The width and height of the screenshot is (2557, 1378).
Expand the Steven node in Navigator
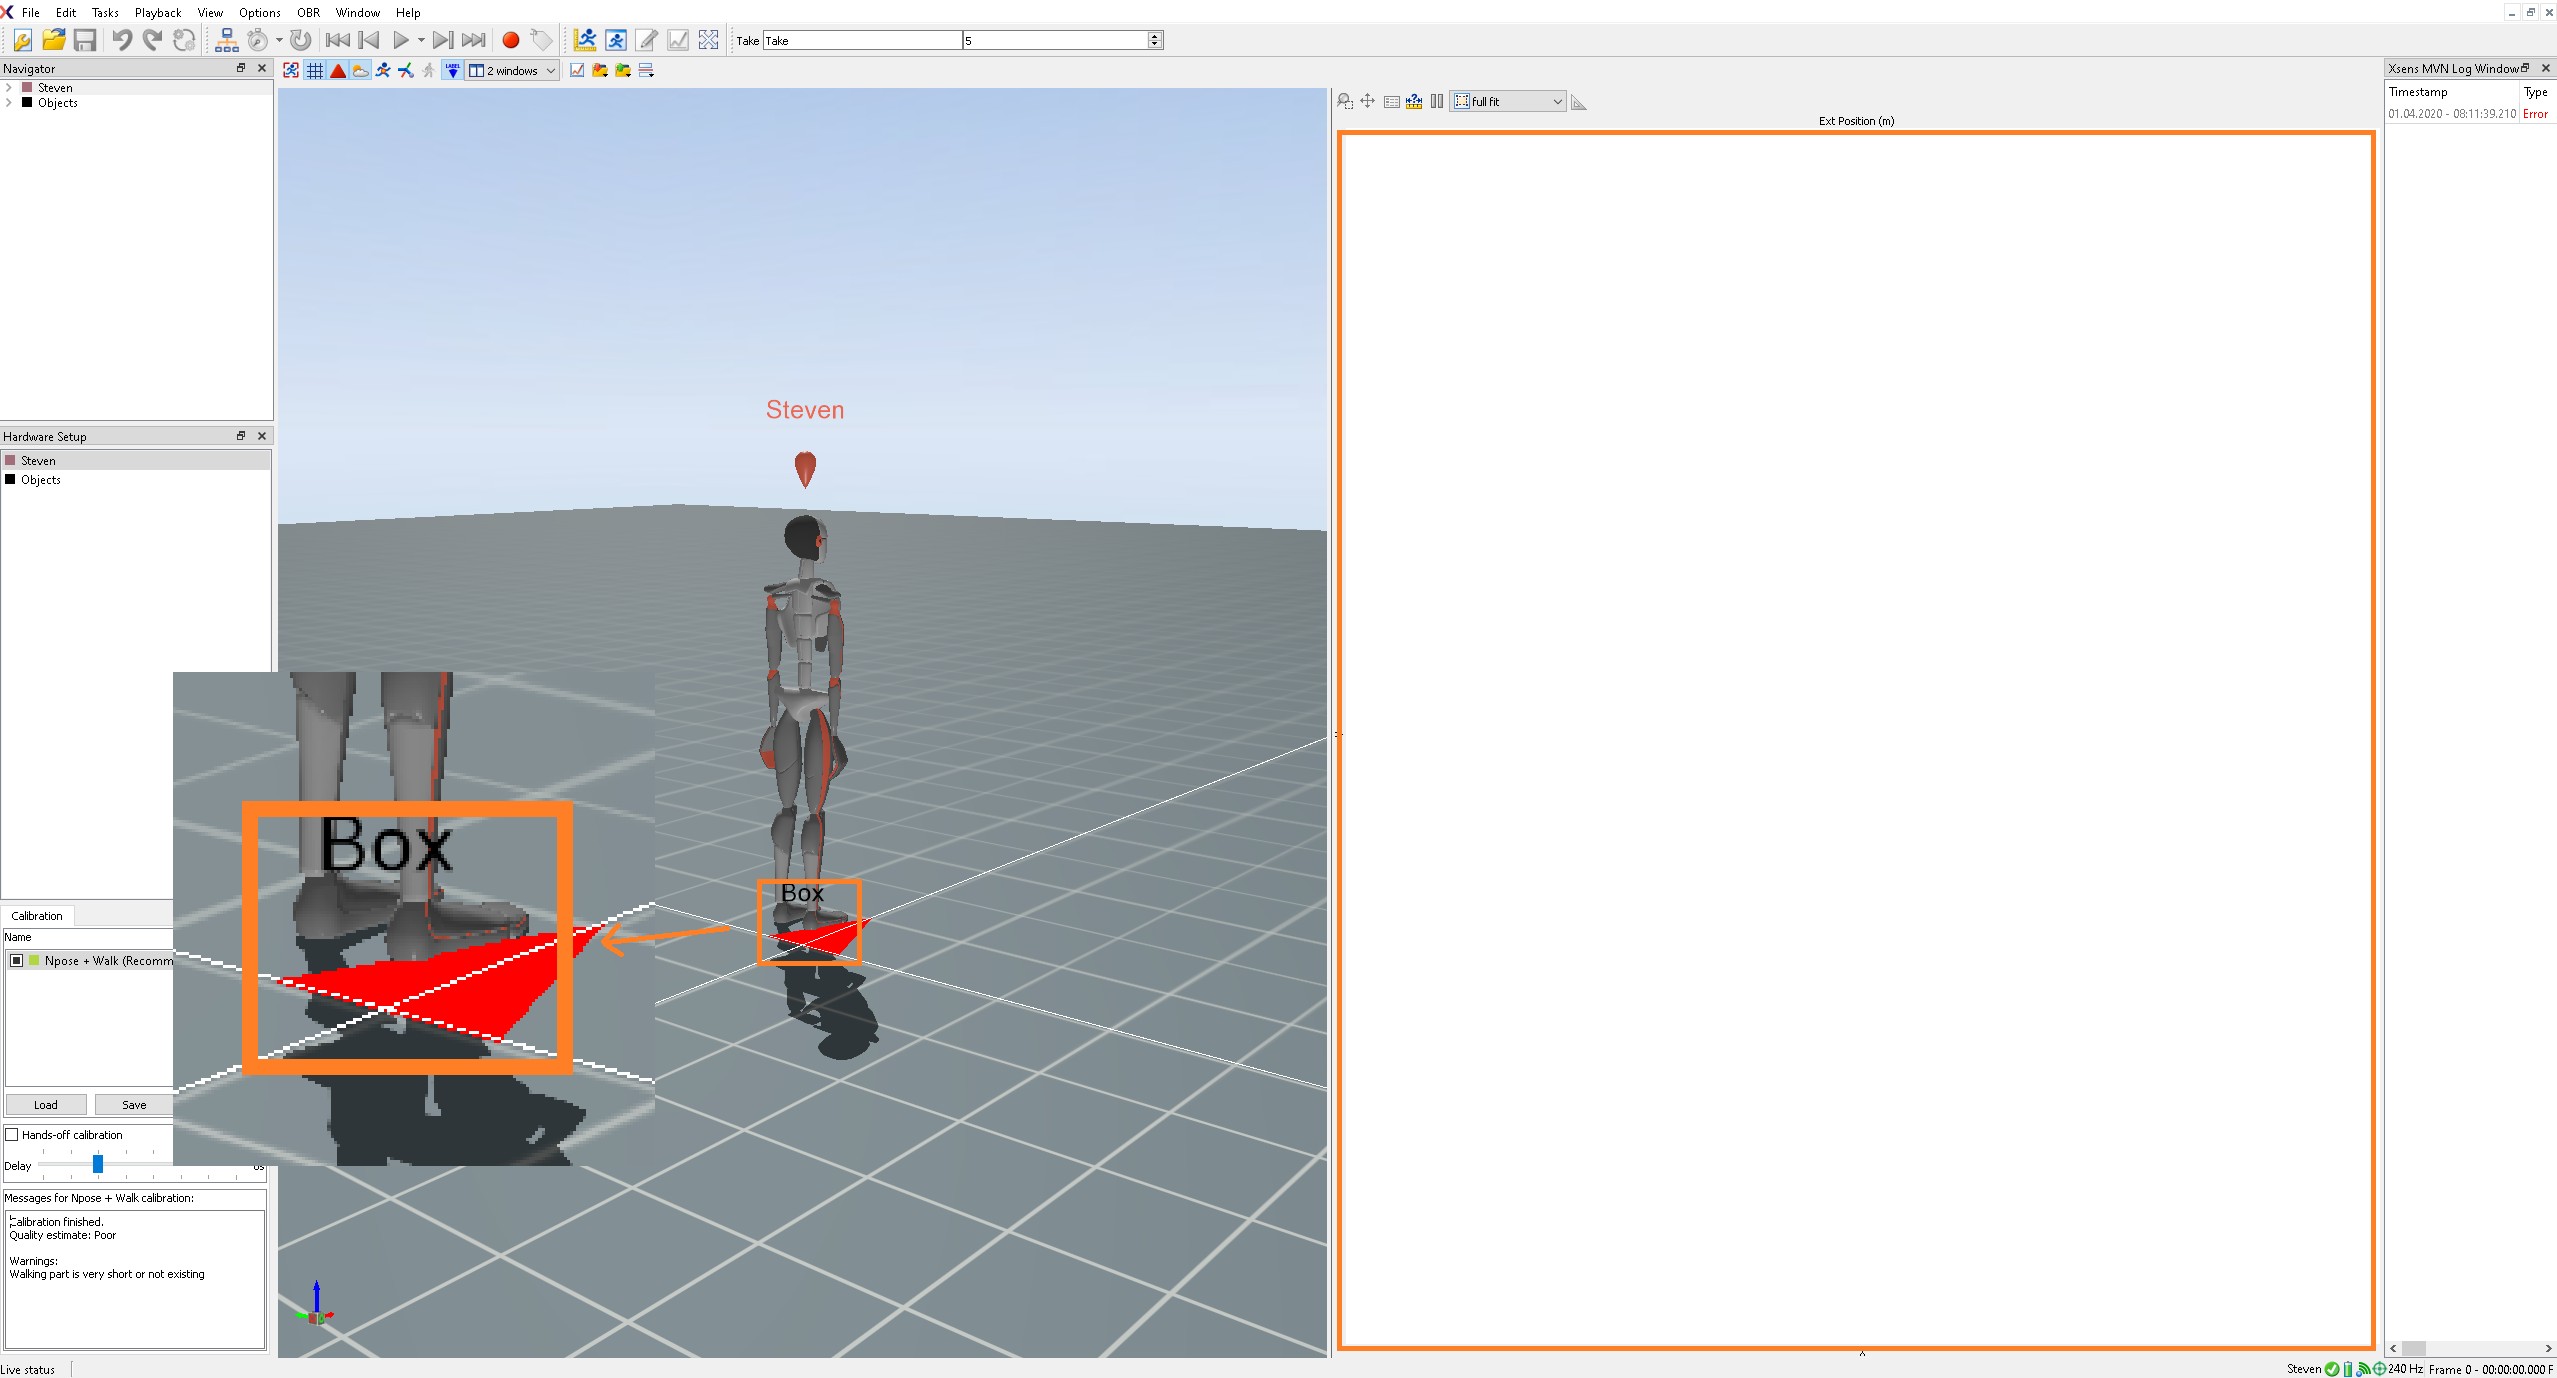9,88
